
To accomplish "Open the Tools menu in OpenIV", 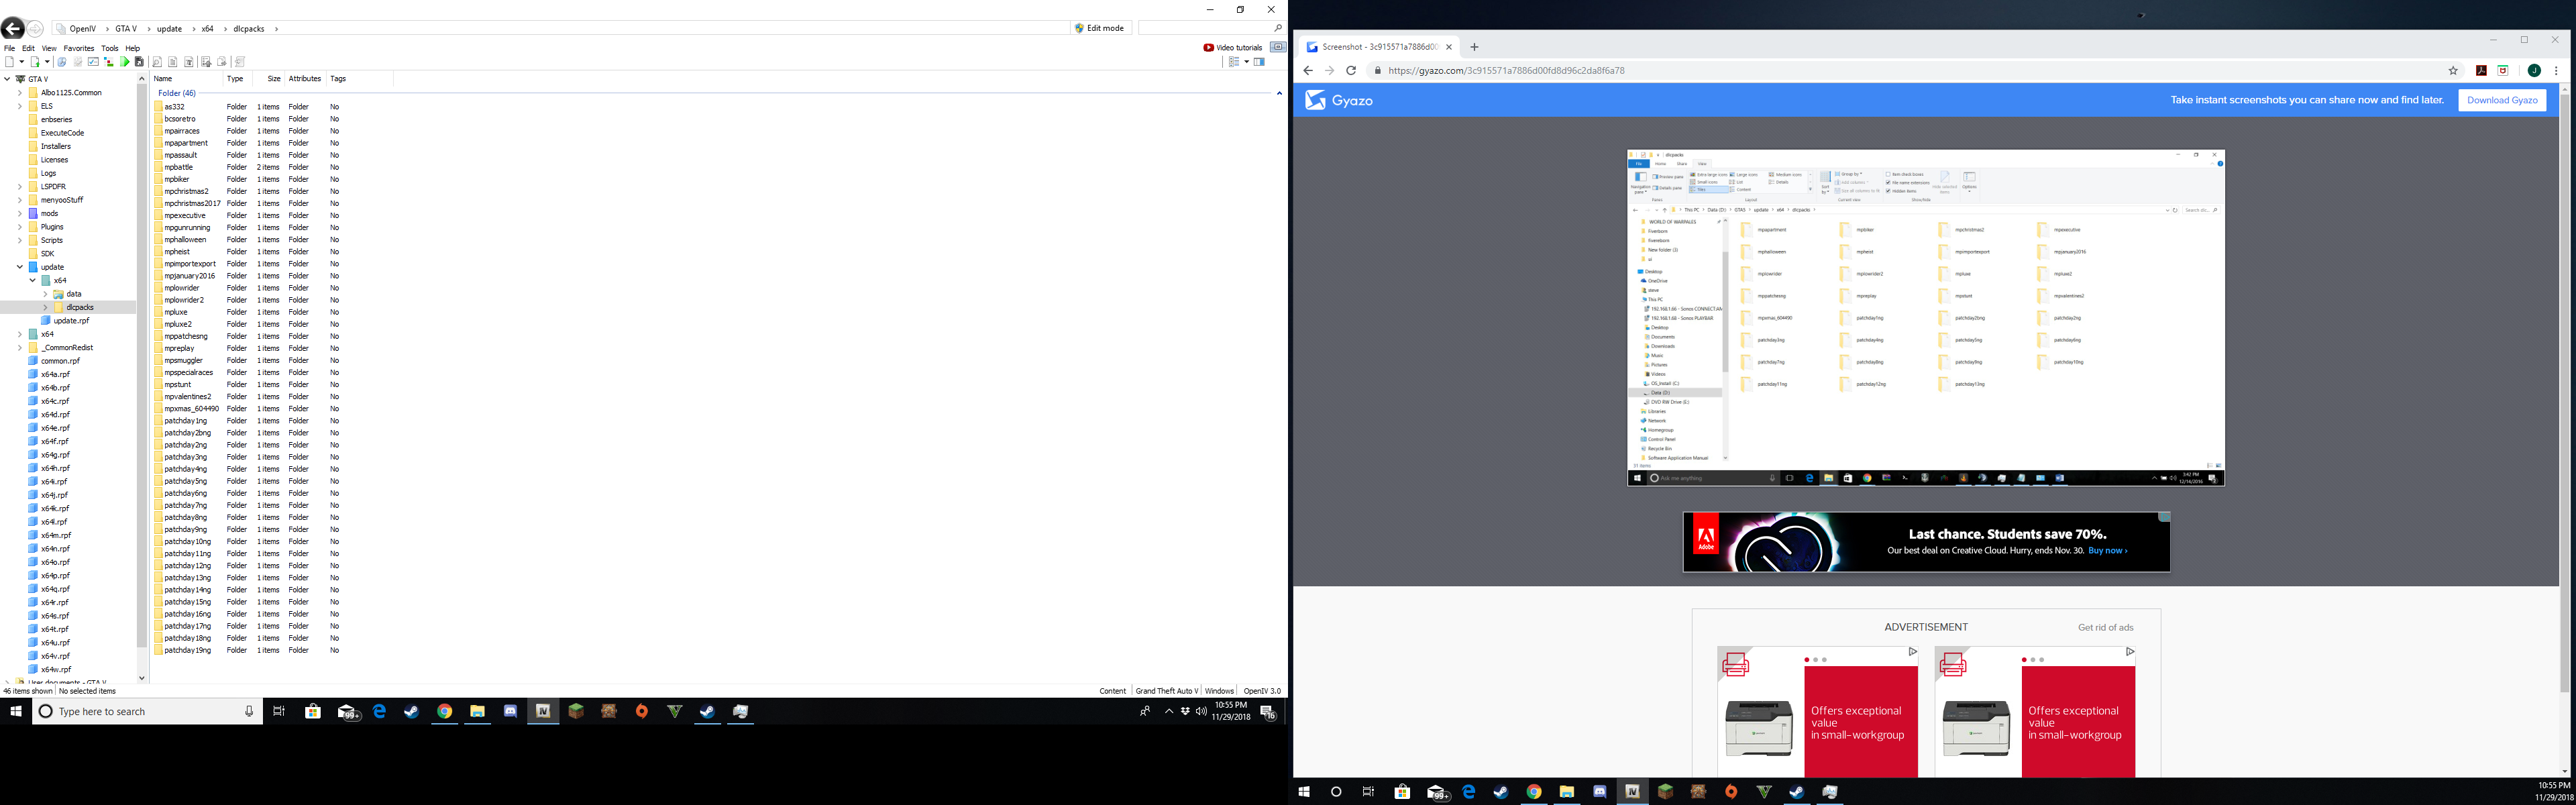I will (110, 48).
